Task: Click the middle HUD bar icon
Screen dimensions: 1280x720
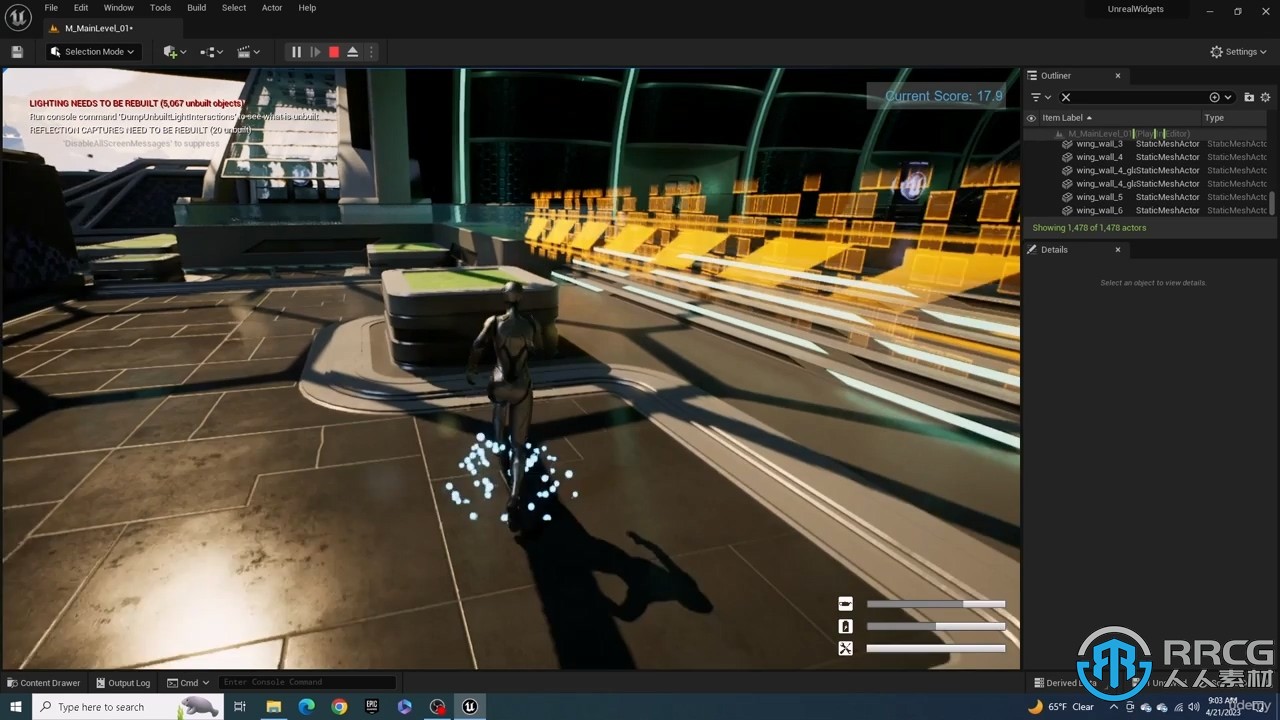Action: (845, 626)
